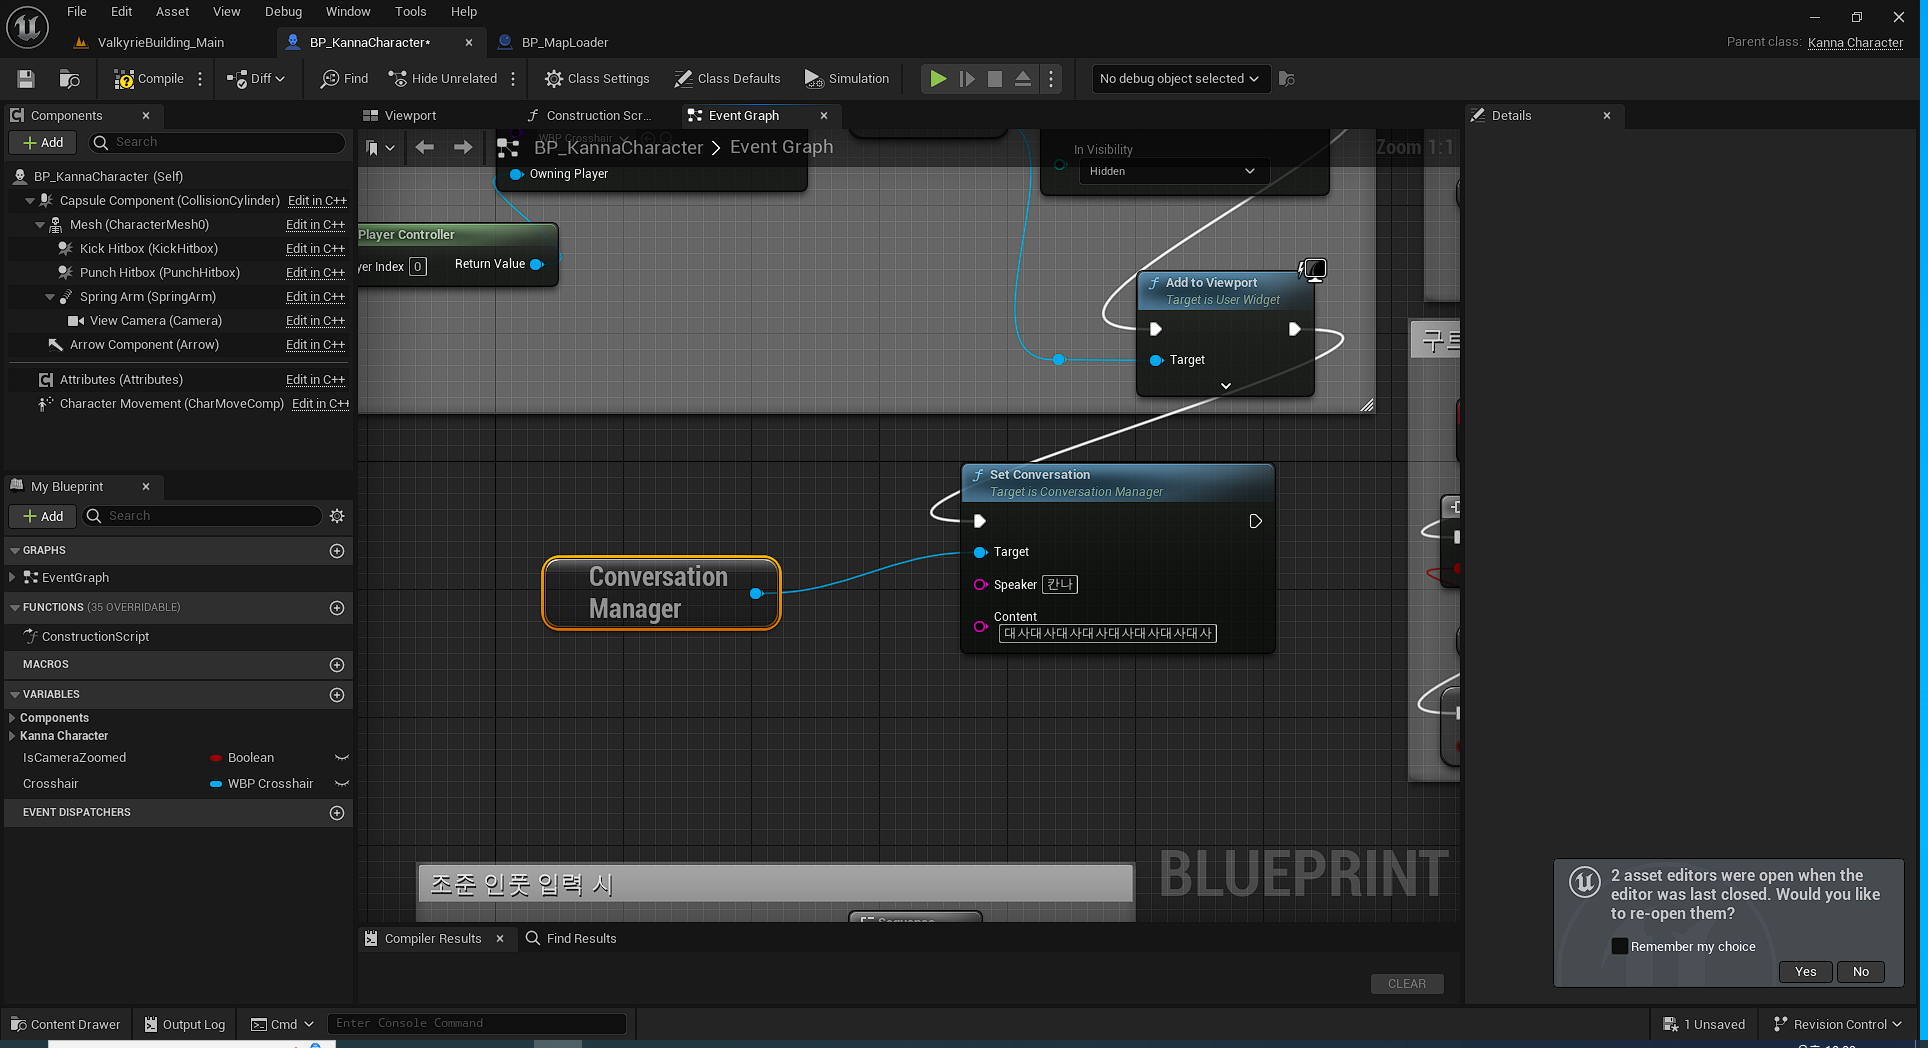This screenshot has width=1928, height=1048.
Task: Toggle IsCameraZoomed variable visibility eye
Action: click(341, 758)
